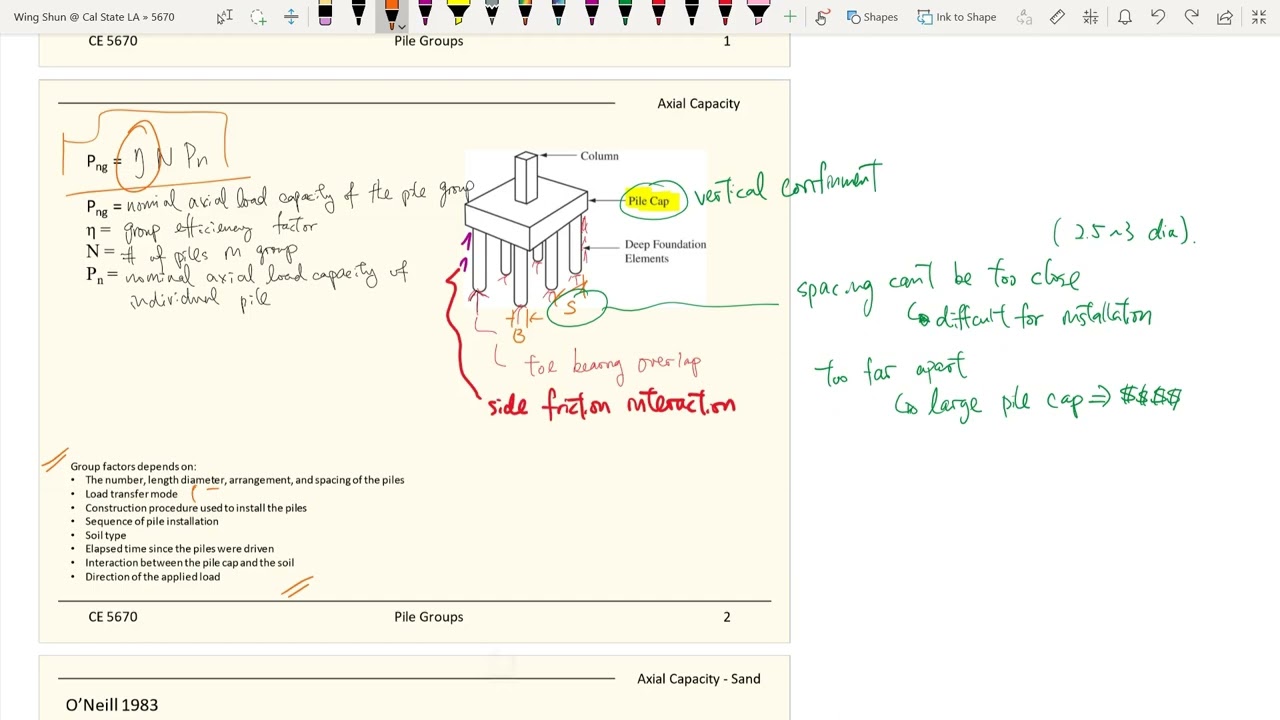Click 'Elapsed time since the piles were driven'
This screenshot has width=1280, height=720.
[x=179, y=549]
